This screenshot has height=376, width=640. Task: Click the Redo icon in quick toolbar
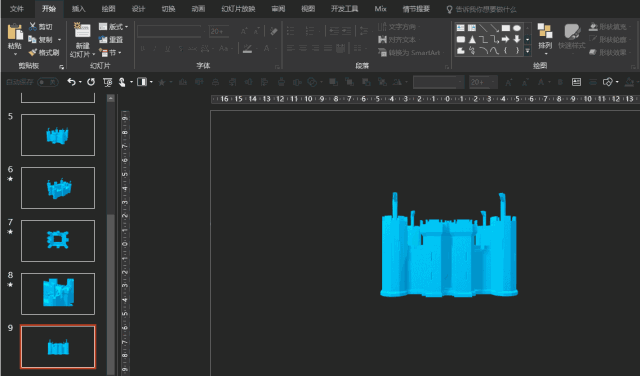coord(91,82)
